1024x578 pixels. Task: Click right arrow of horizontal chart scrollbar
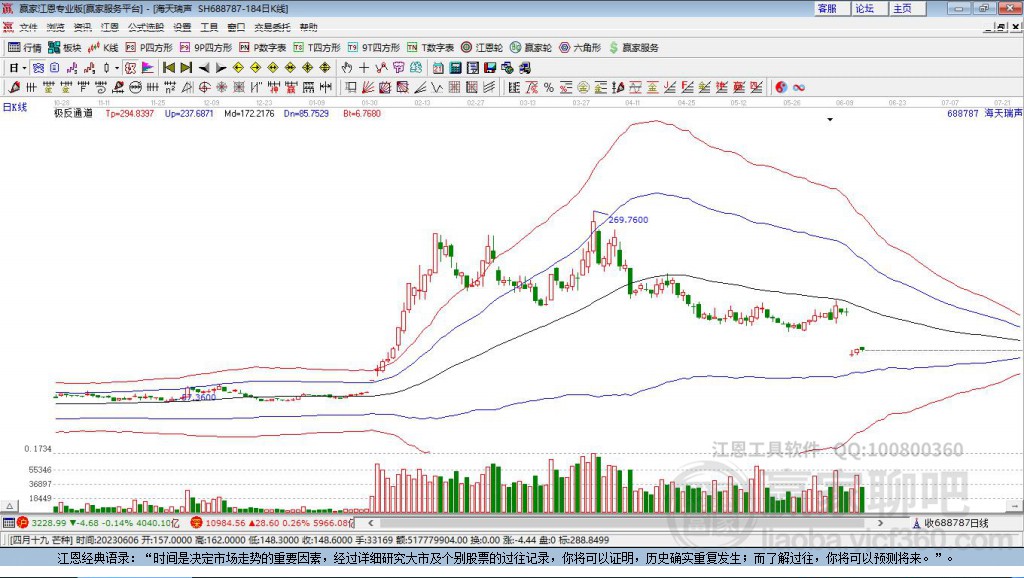click(880, 522)
